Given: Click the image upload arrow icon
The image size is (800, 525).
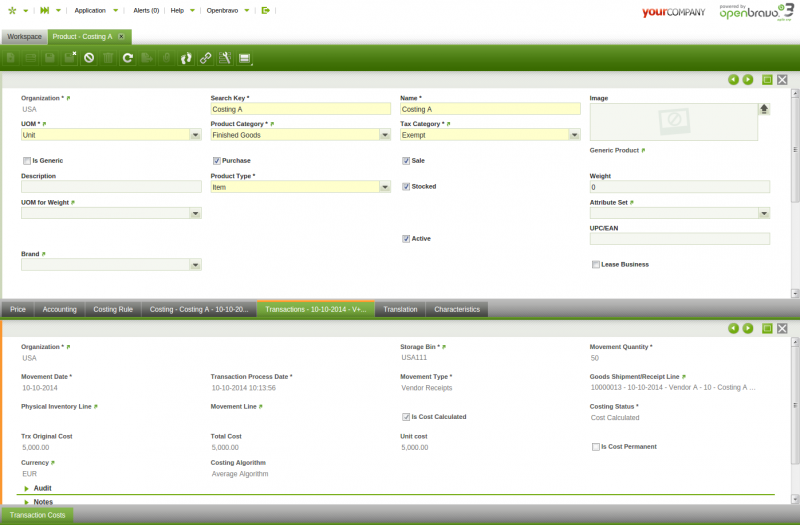Looking at the screenshot, I should [764, 109].
